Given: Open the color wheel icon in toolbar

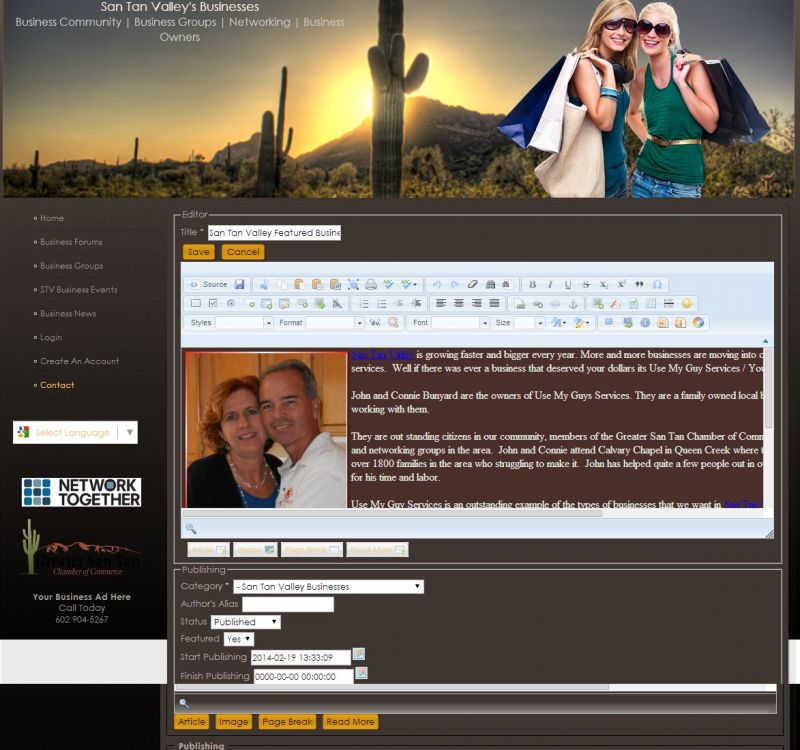Looking at the screenshot, I should [x=698, y=322].
